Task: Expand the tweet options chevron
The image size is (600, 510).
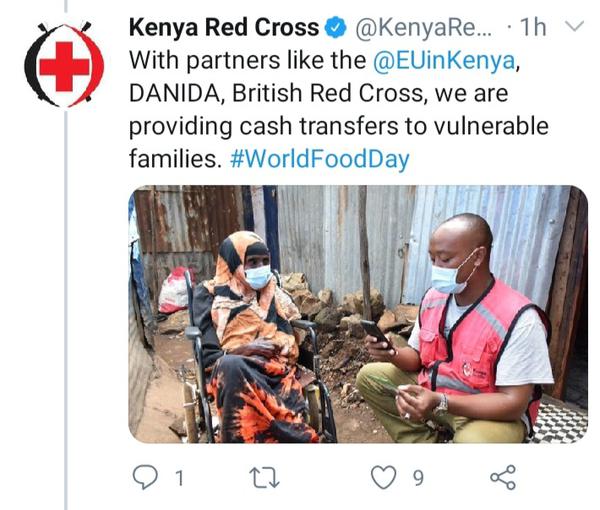Action: (575, 26)
